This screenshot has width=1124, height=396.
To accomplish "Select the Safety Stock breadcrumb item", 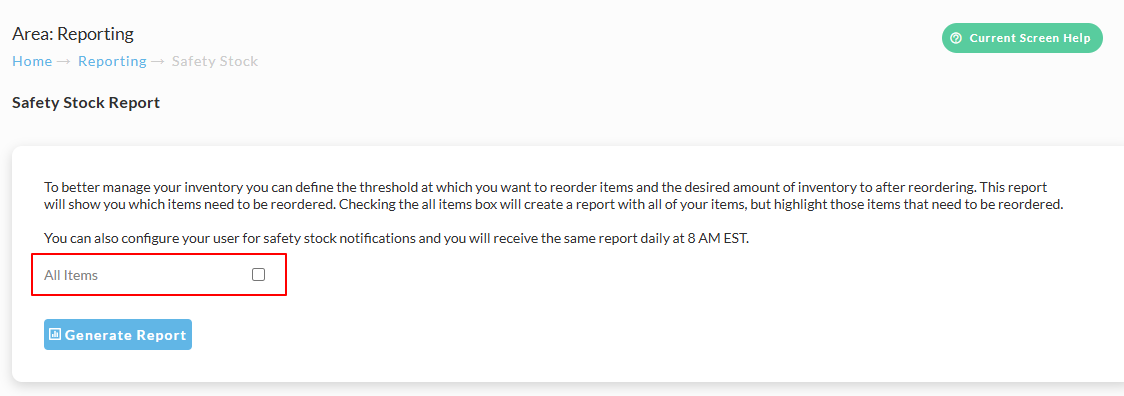I will pyautogui.click(x=215, y=61).
